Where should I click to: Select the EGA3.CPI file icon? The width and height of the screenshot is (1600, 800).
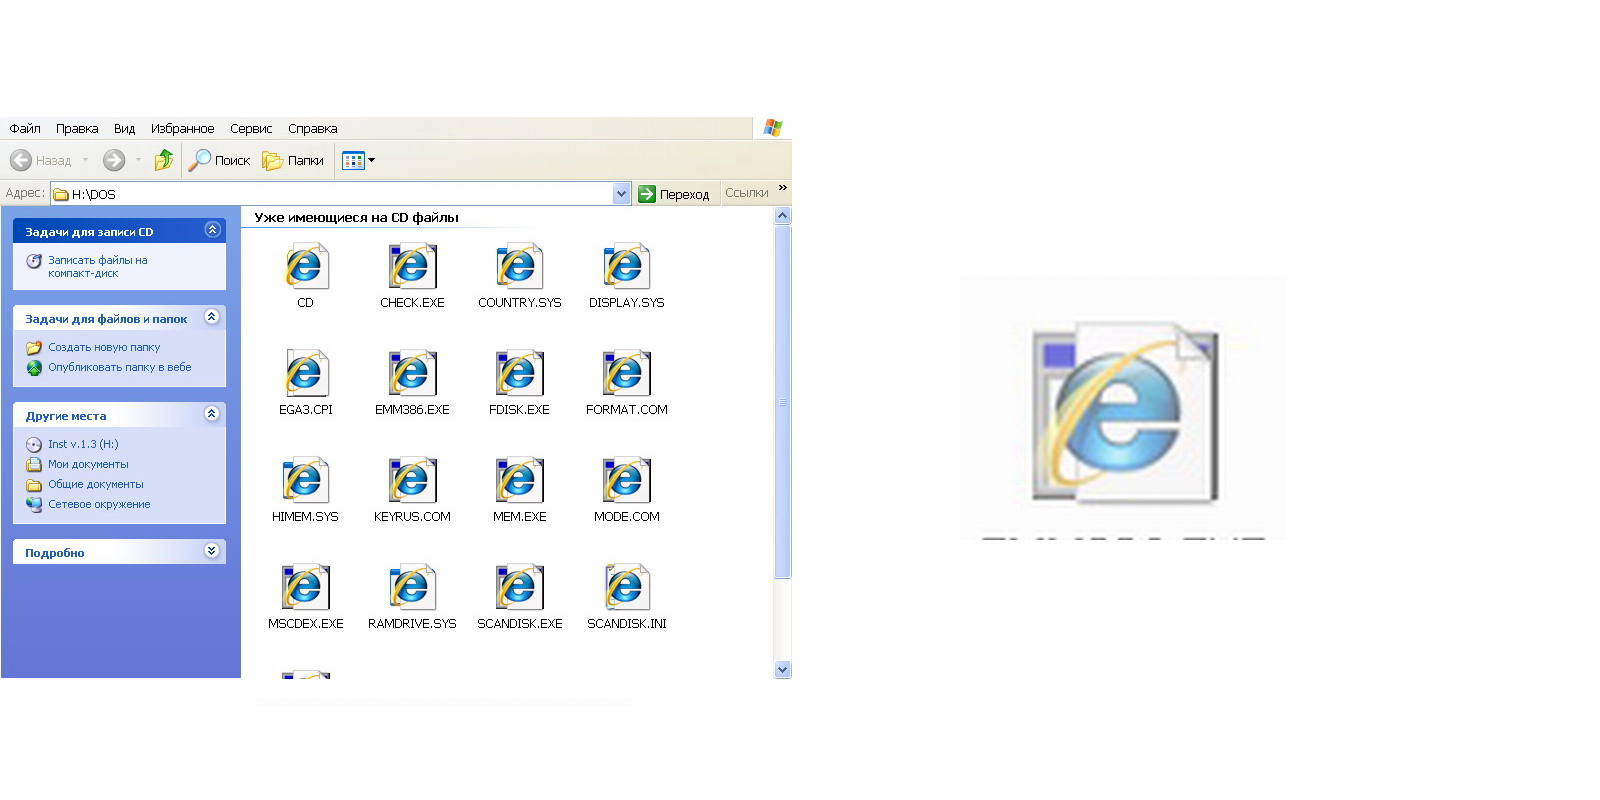tap(305, 373)
